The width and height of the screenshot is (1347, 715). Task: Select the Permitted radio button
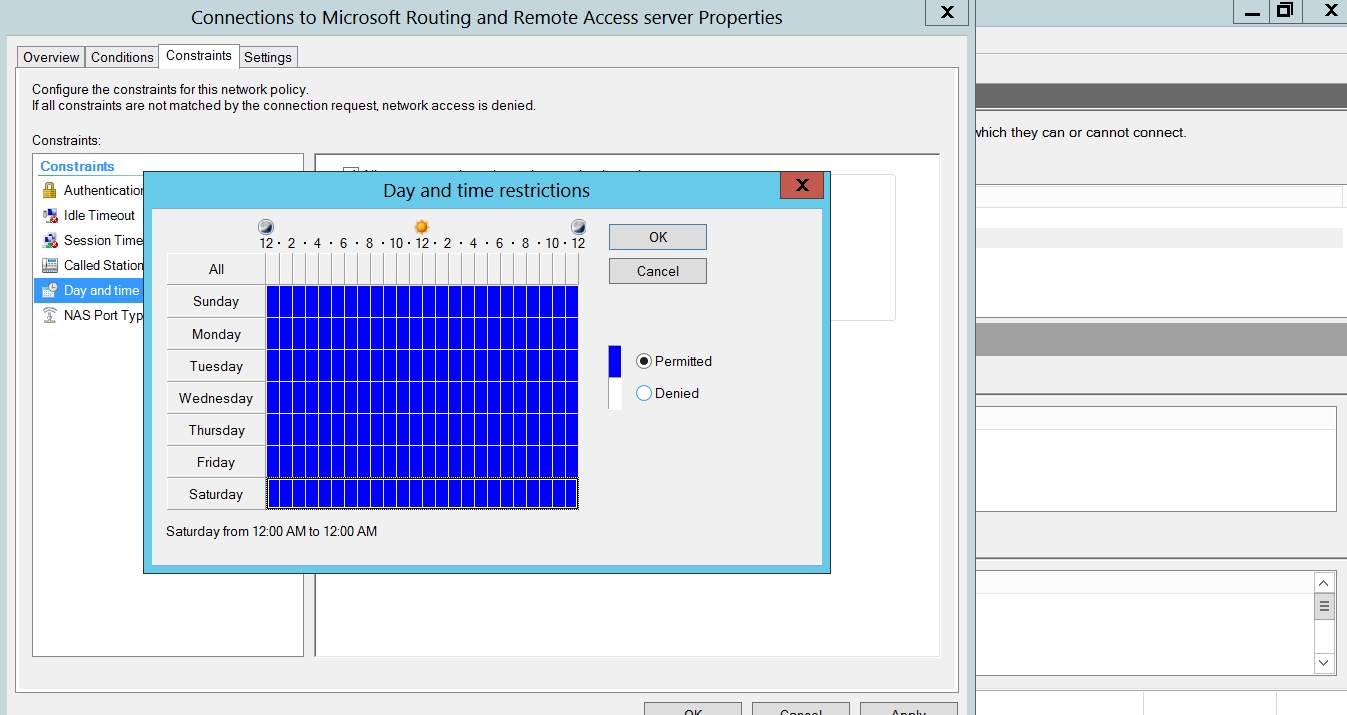click(644, 361)
